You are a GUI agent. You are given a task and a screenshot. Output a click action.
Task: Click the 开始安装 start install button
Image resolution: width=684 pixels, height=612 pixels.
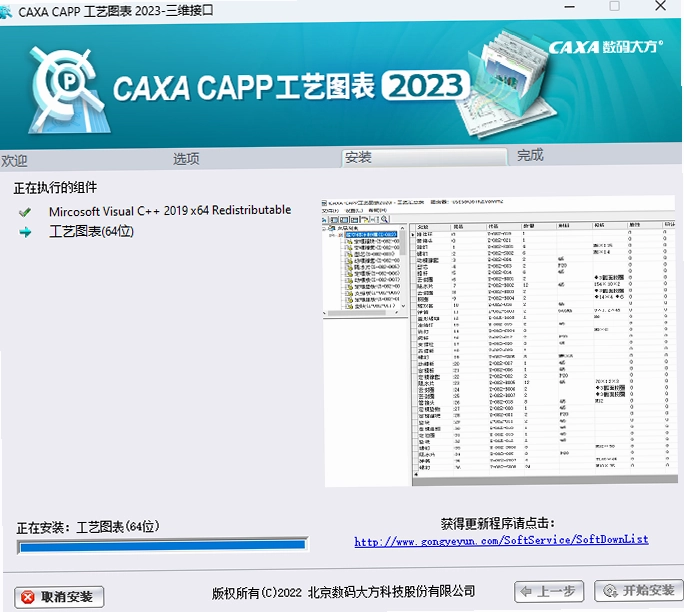[x=639, y=591]
